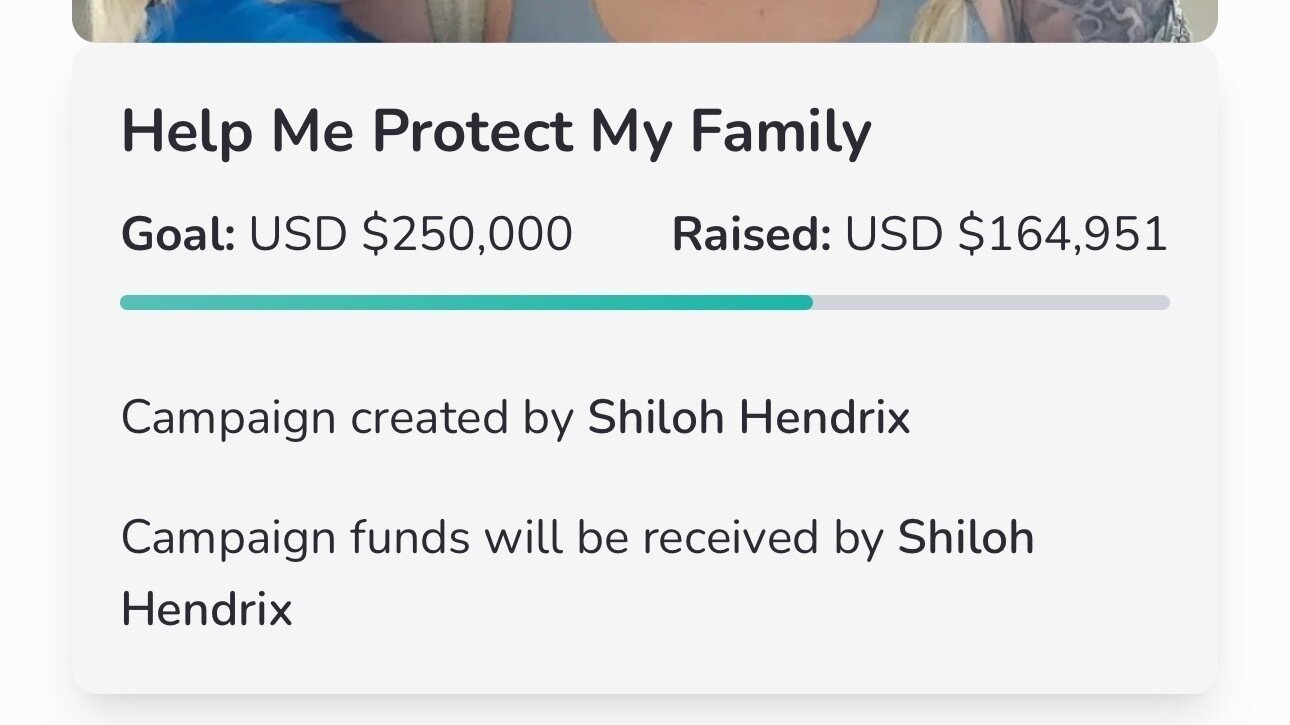Click the fundraising progress bar

point(644,301)
